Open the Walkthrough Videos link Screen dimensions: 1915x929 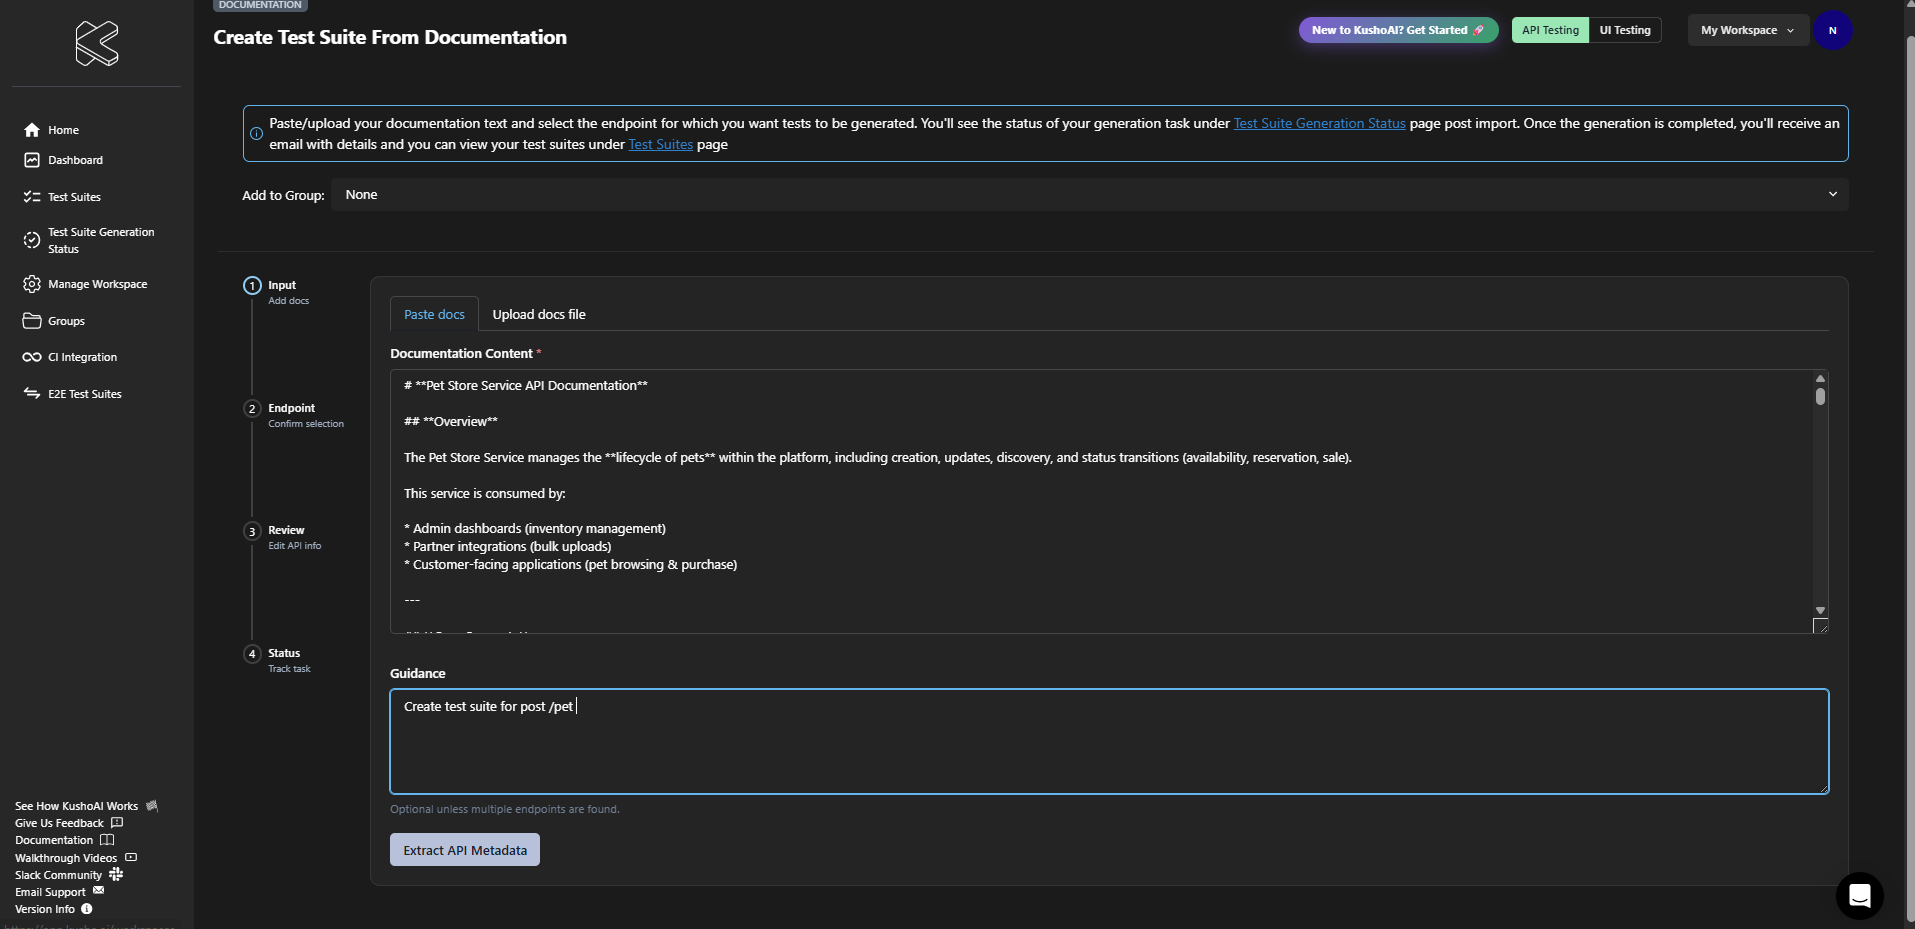tap(66, 858)
